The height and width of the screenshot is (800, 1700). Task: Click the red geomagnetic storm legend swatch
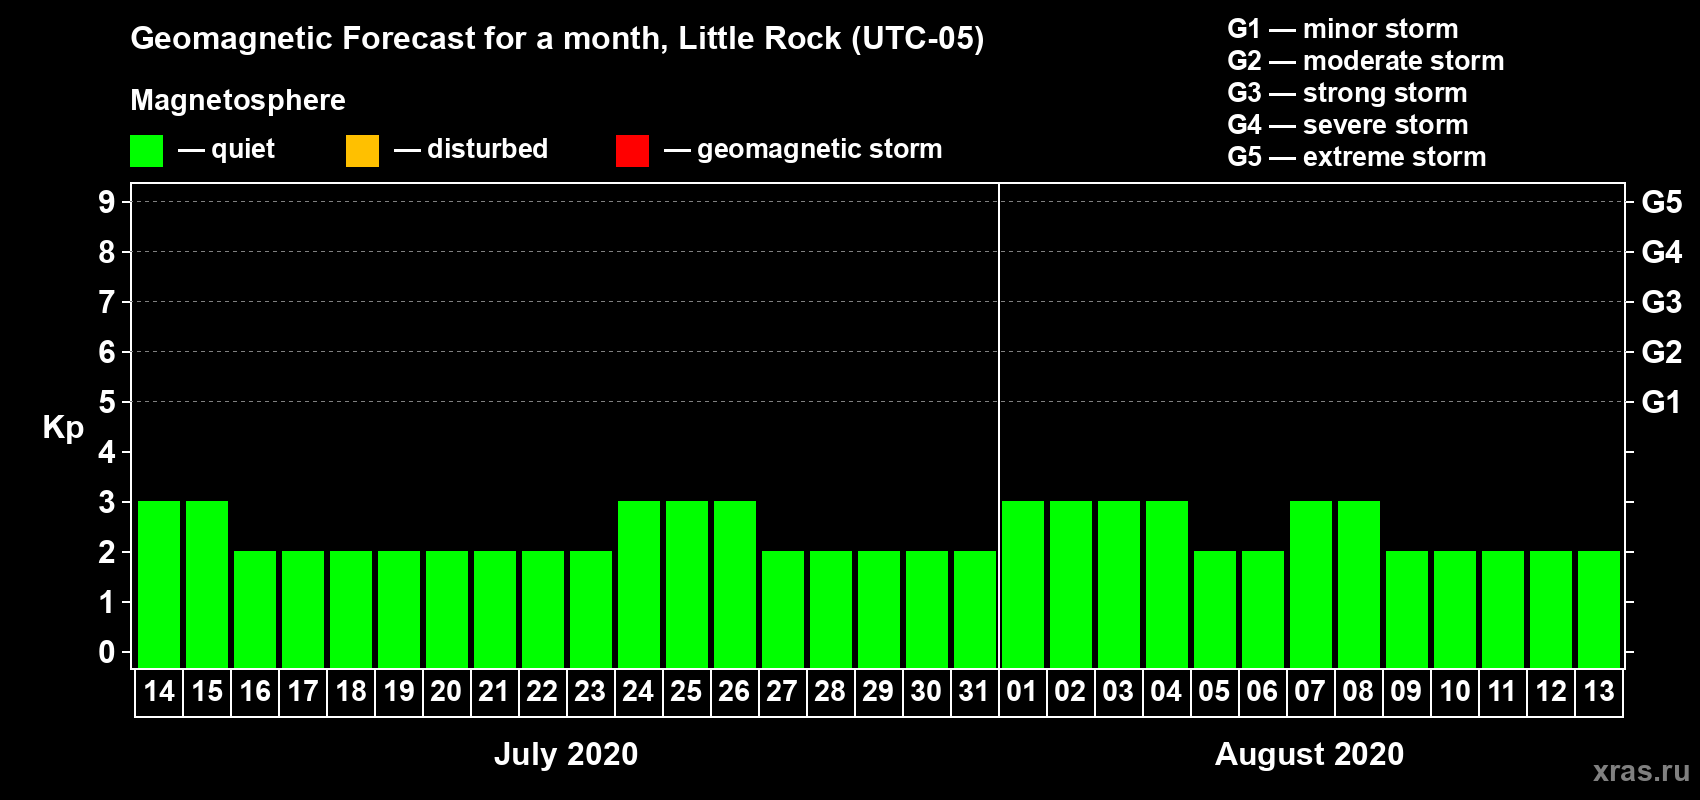(632, 151)
